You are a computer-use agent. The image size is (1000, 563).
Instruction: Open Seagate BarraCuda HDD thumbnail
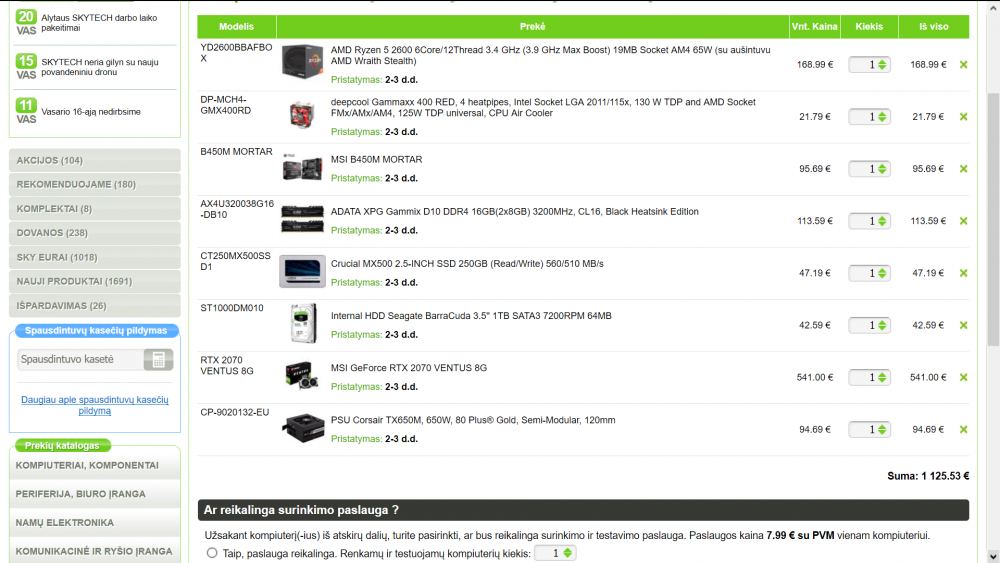pos(303,323)
